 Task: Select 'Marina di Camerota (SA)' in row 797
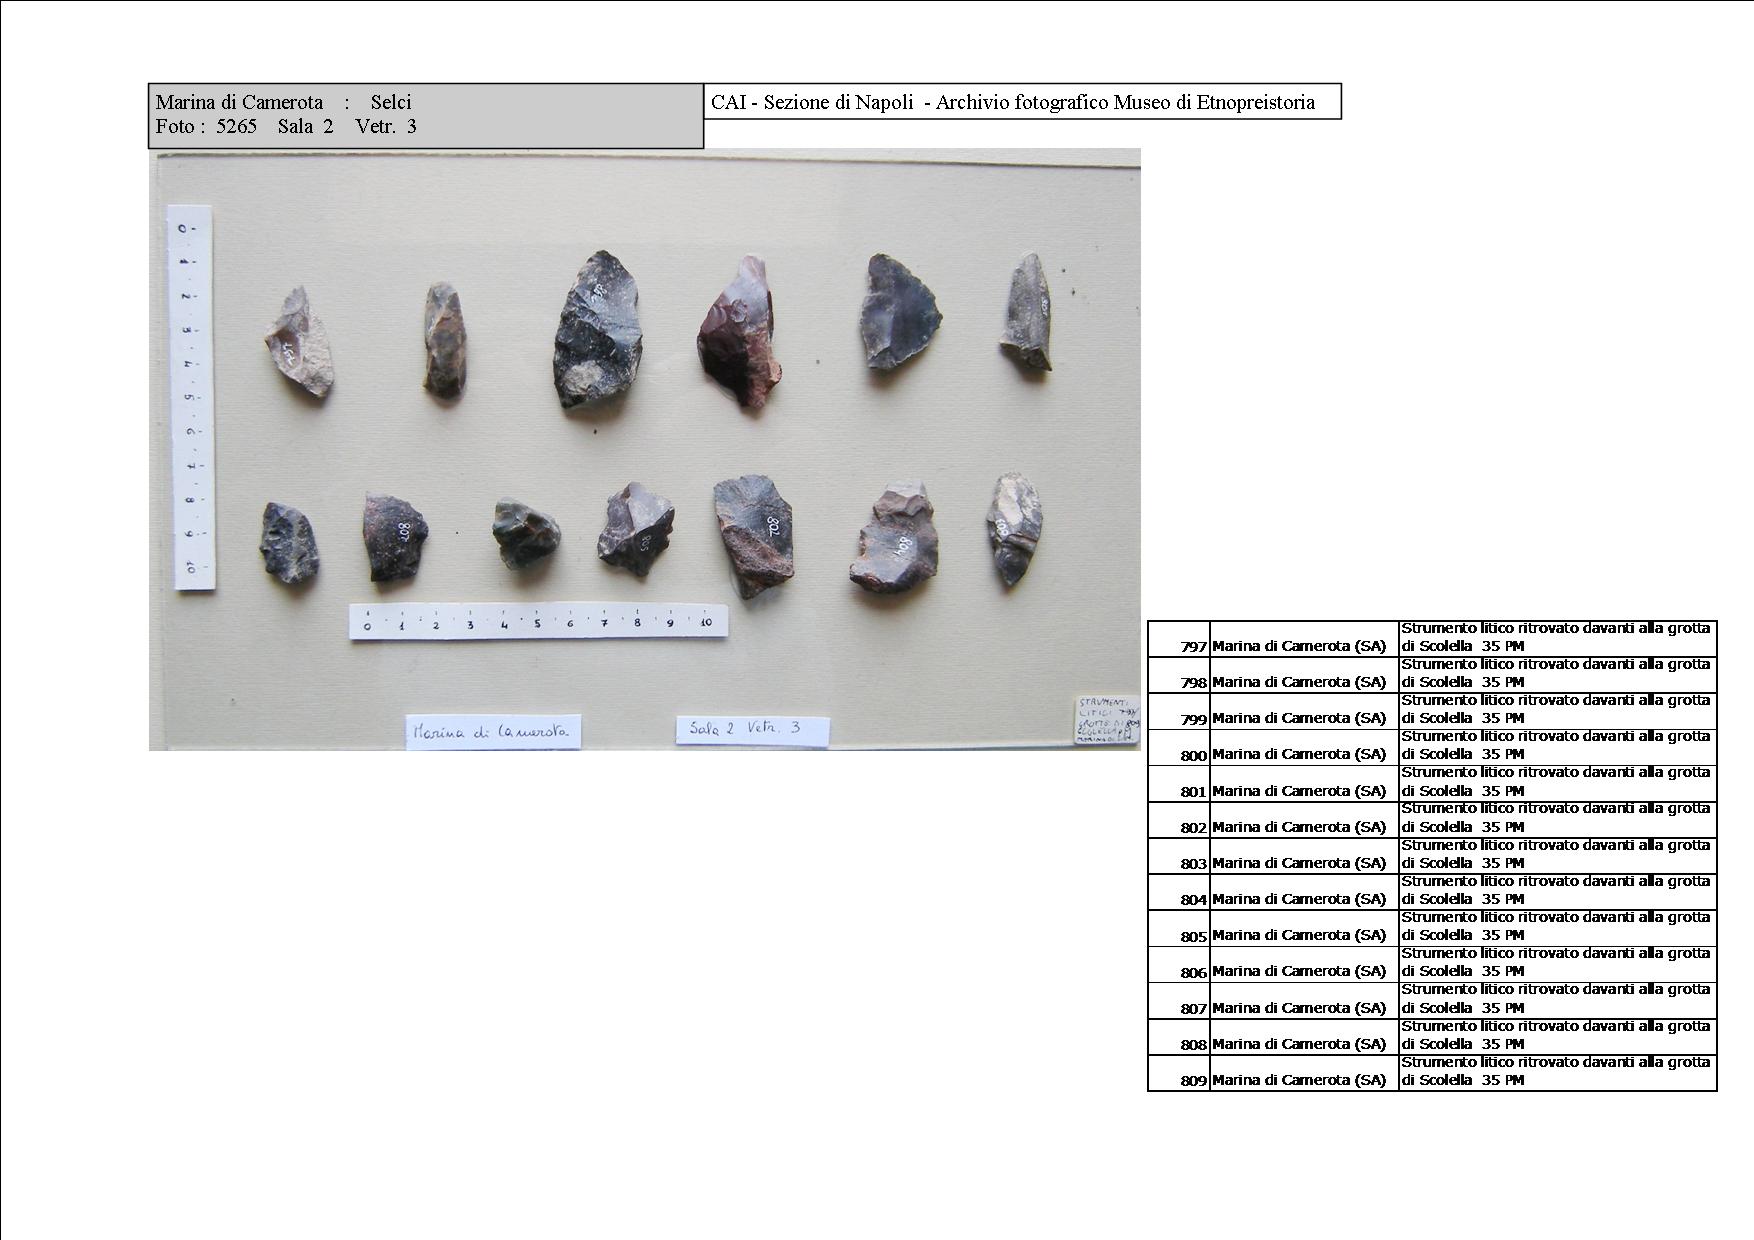coord(1299,646)
